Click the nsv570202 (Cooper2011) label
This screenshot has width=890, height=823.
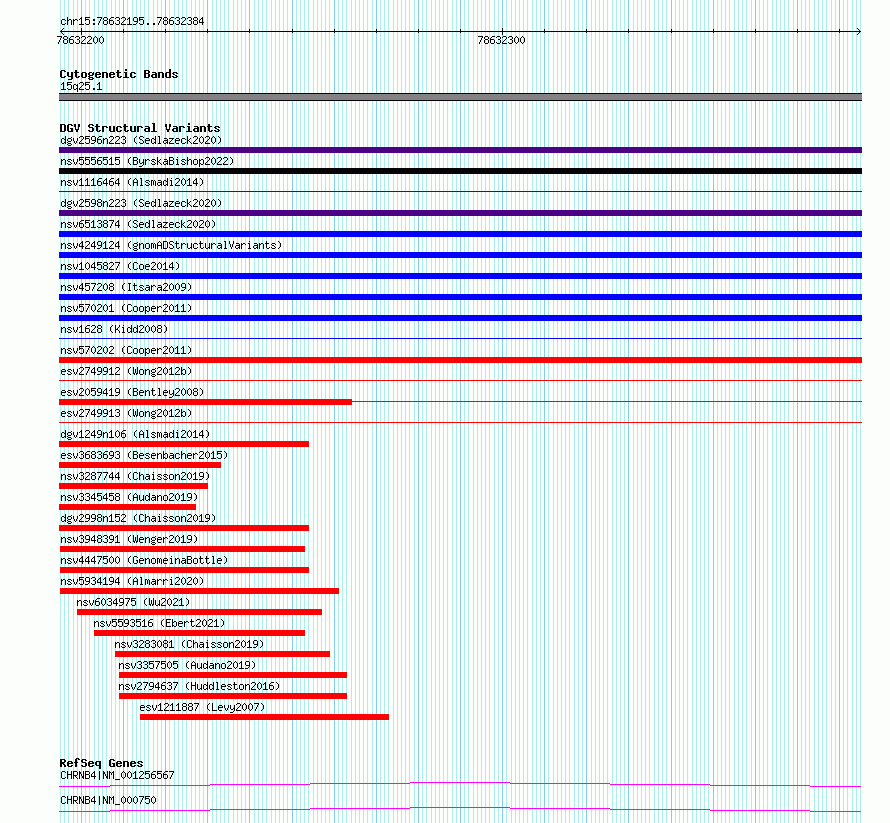coord(126,350)
